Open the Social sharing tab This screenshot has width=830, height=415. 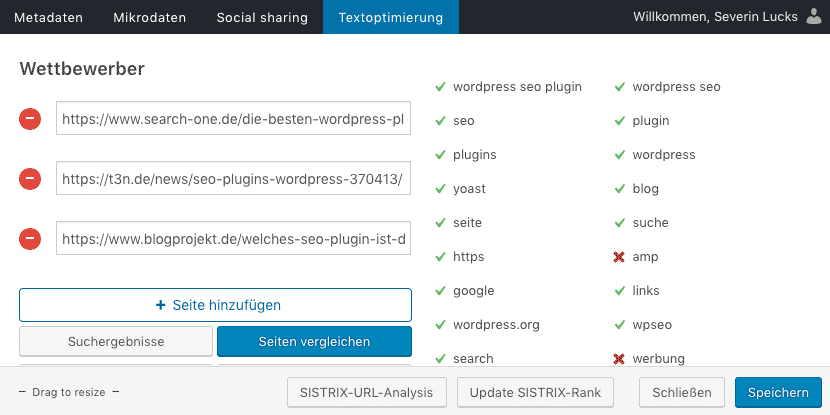click(263, 17)
